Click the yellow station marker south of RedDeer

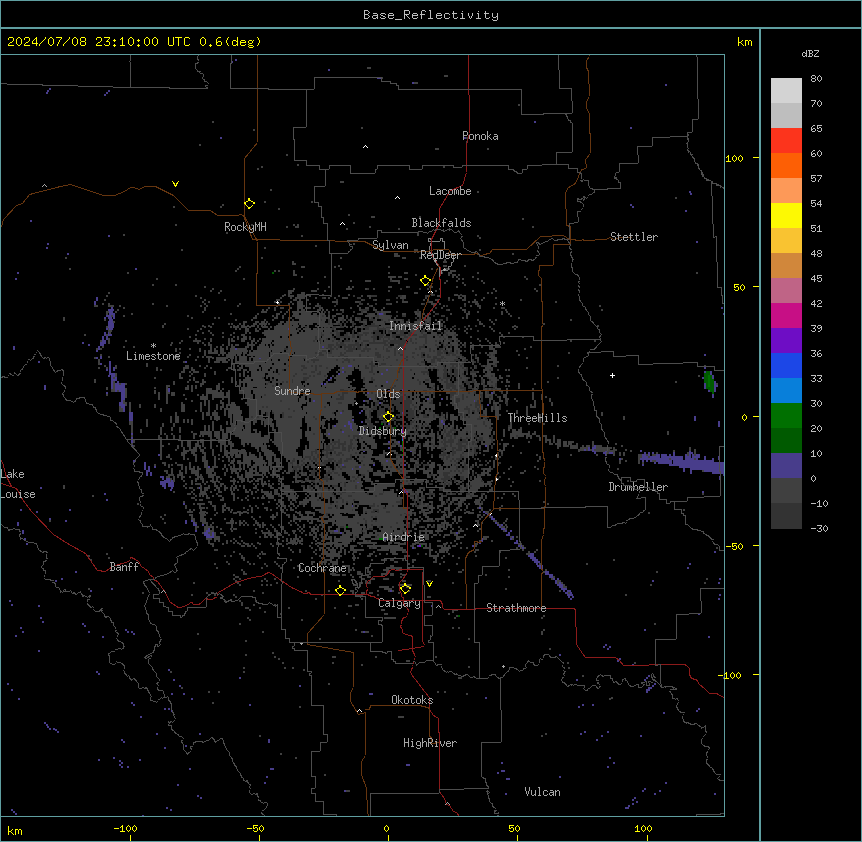(426, 281)
